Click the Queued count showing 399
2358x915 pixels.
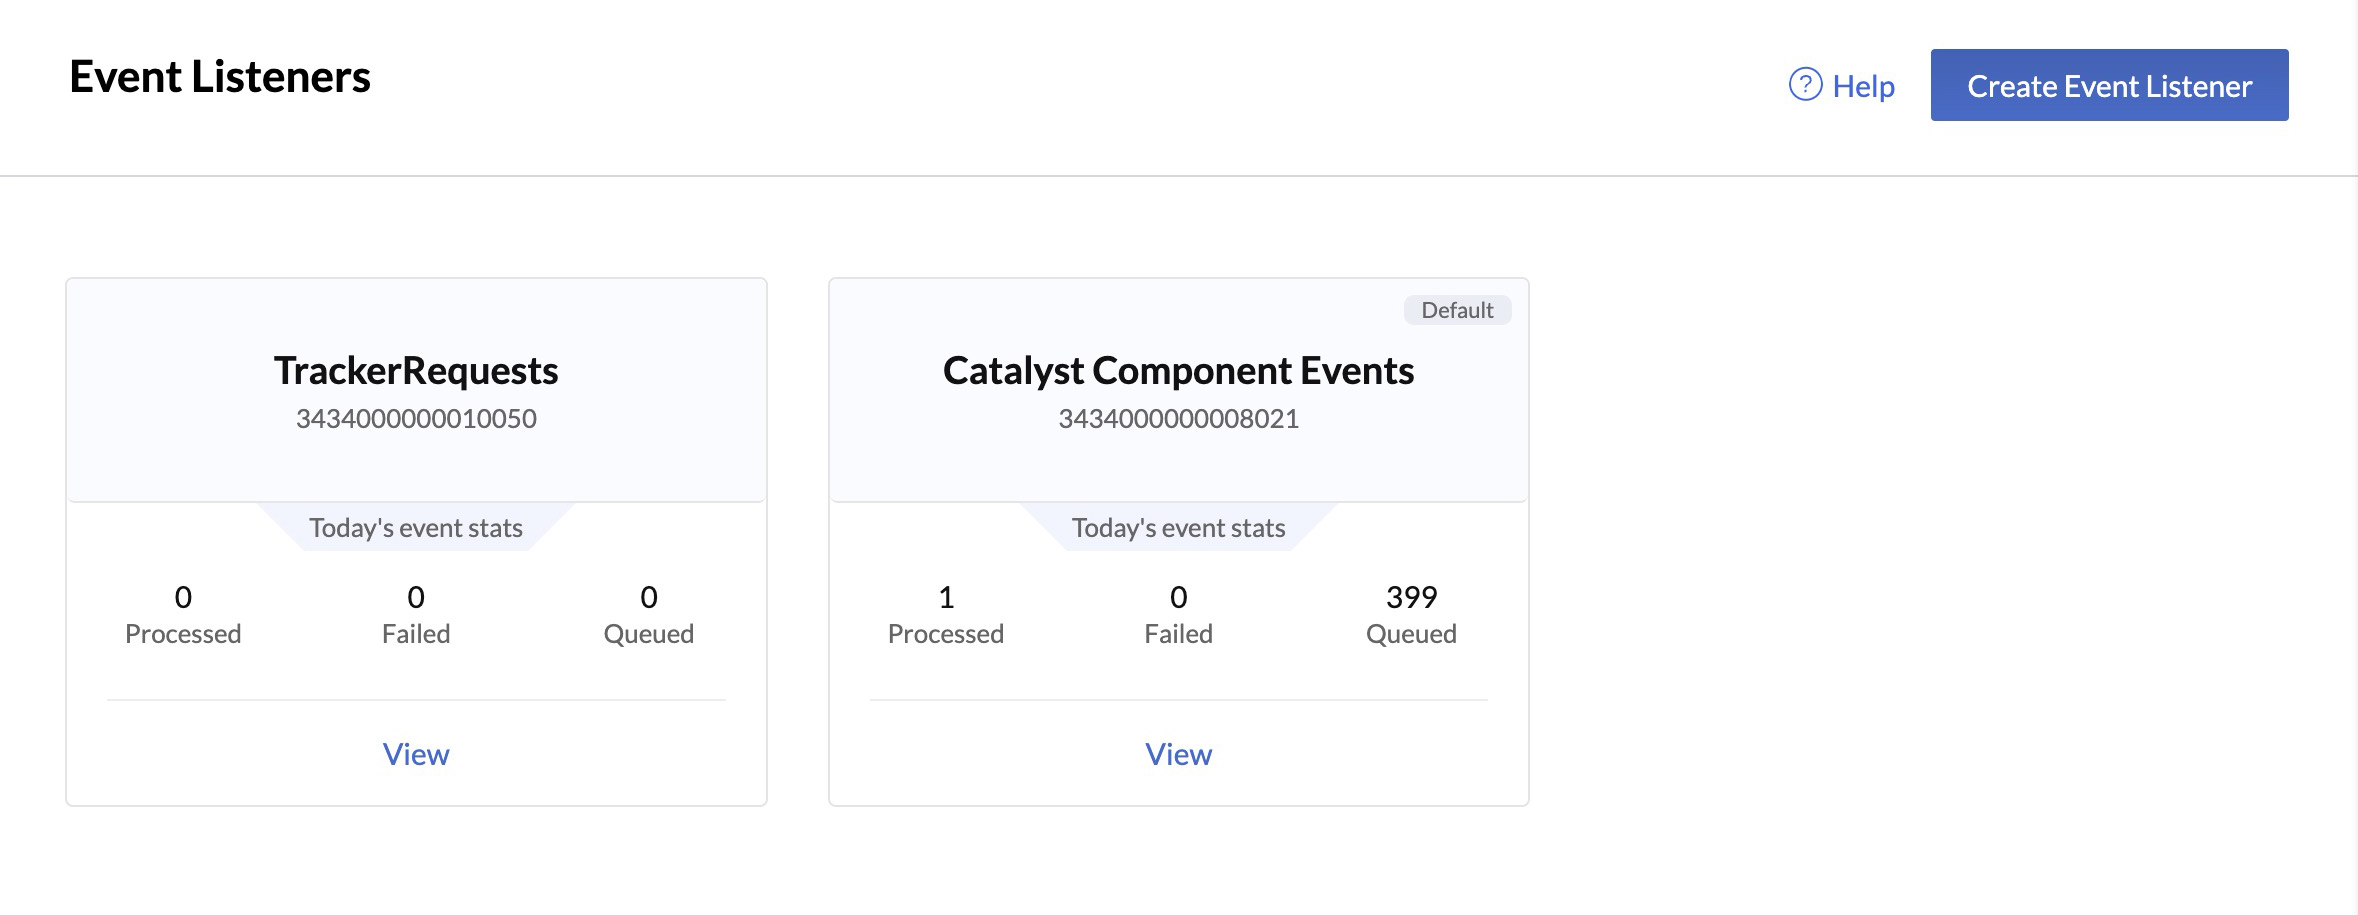(x=1410, y=595)
